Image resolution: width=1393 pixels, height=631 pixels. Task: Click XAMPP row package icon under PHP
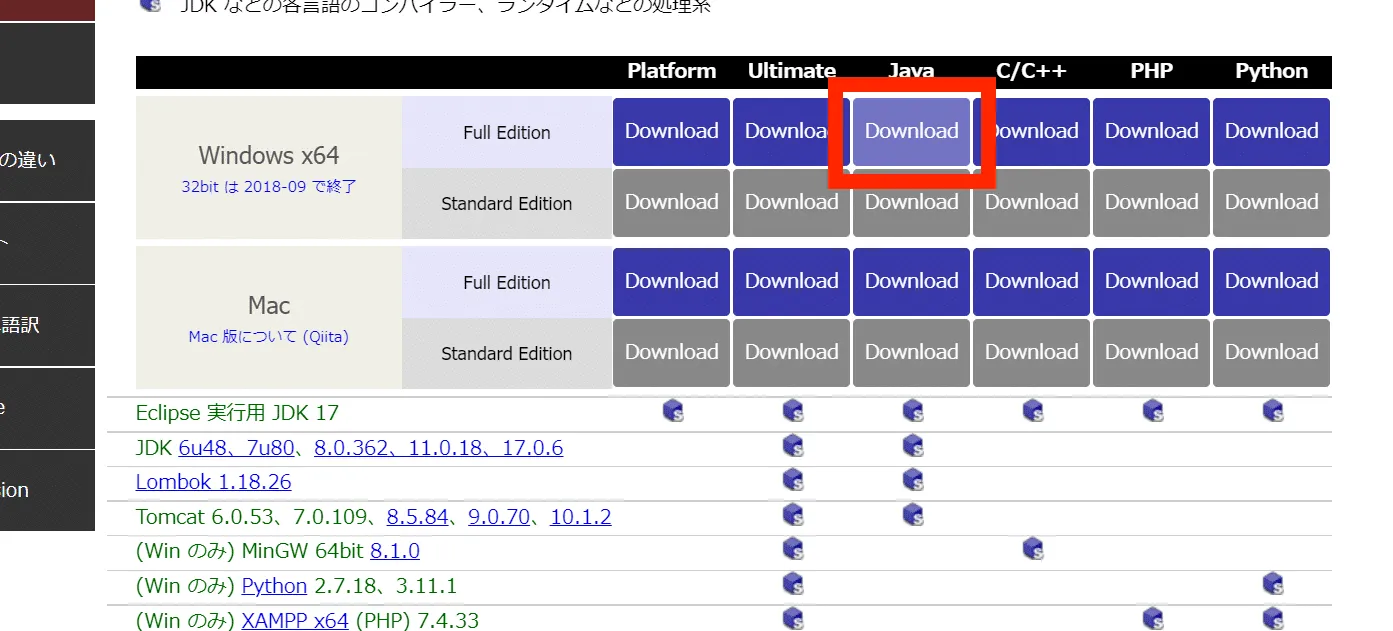point(1153,618)
